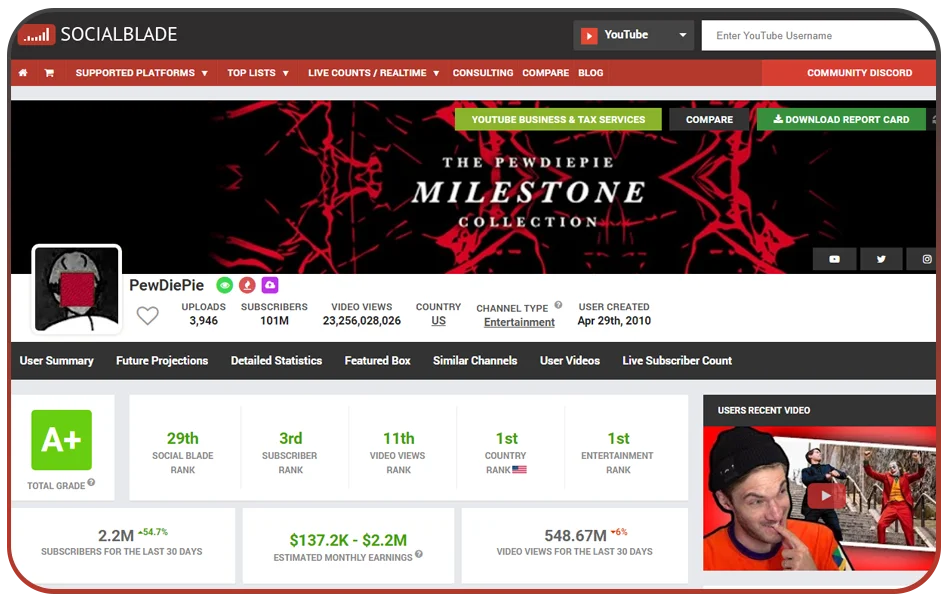Click PewDiePie's profile avatar
Viewport: 950px width, 600px height.
point(76,289)
